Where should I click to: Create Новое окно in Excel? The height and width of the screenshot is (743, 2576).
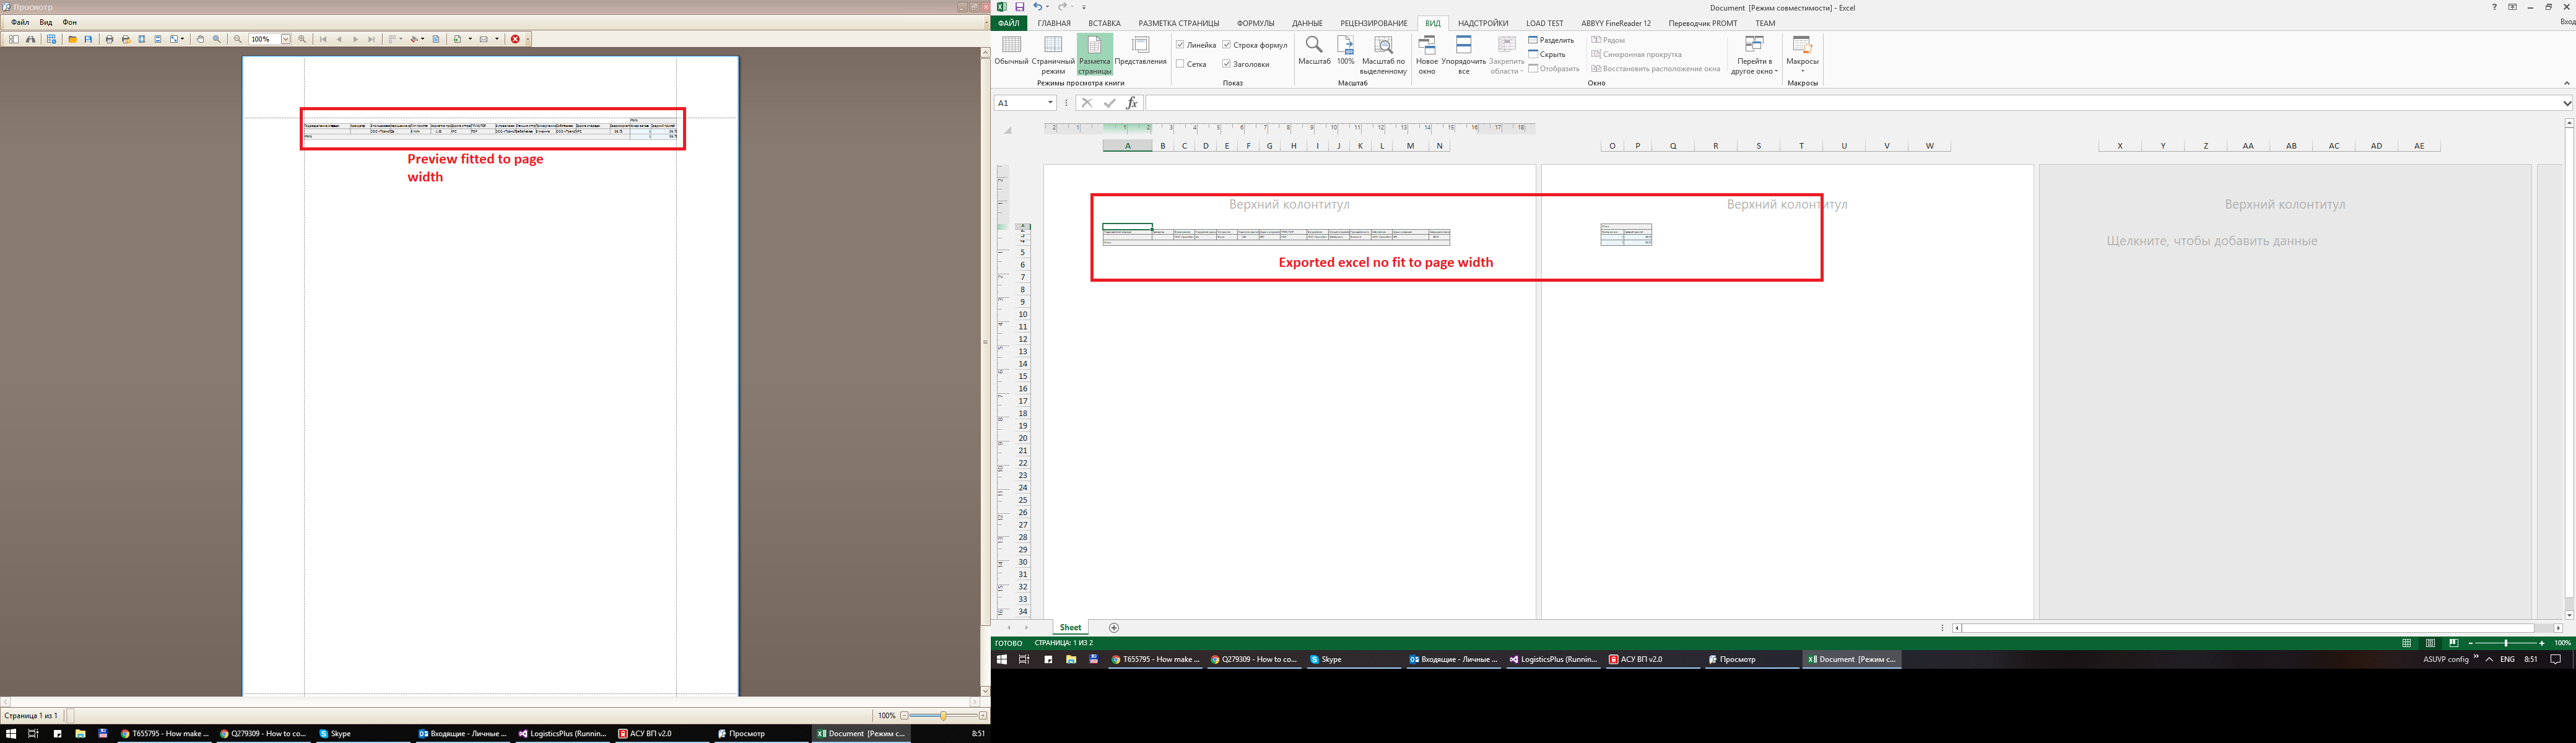point(1427,55)
